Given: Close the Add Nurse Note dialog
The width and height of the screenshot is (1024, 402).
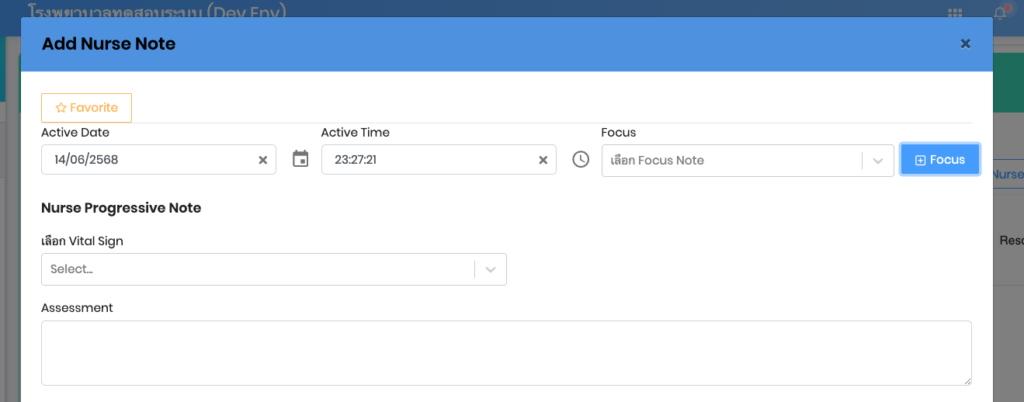Looking at the screenshot, I should (x=965, y=44).
